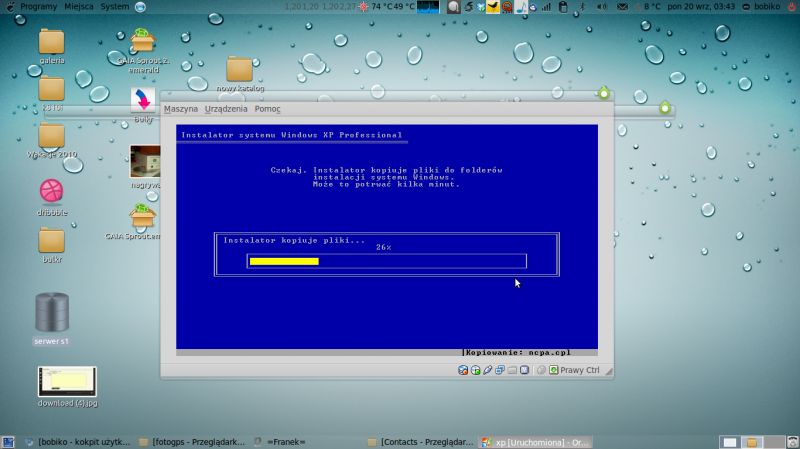Open the Pomoc menu
Screen dimensions: 800x449
[267, 109]
